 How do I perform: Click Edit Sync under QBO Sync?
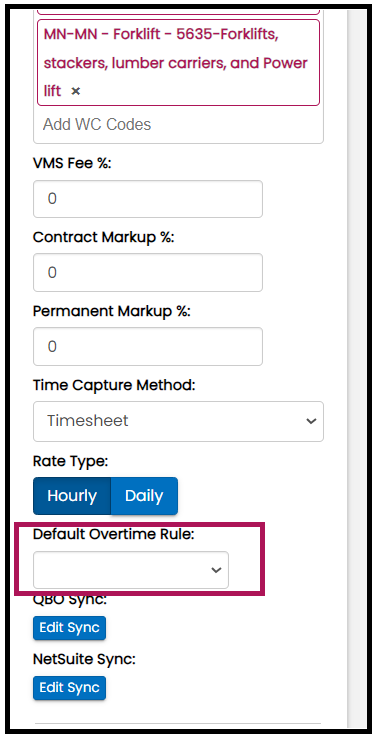click(69, 628)
